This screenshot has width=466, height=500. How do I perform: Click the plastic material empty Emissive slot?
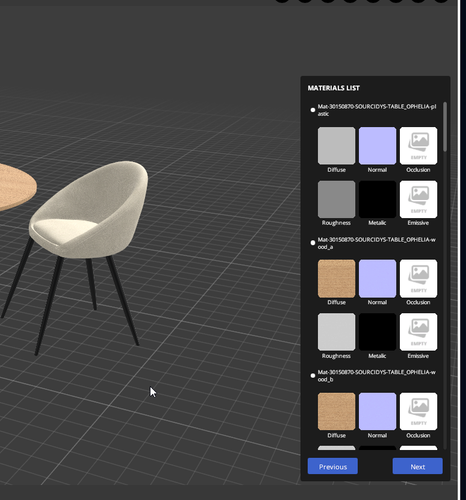pyautogui.click(x=418, y=199)
